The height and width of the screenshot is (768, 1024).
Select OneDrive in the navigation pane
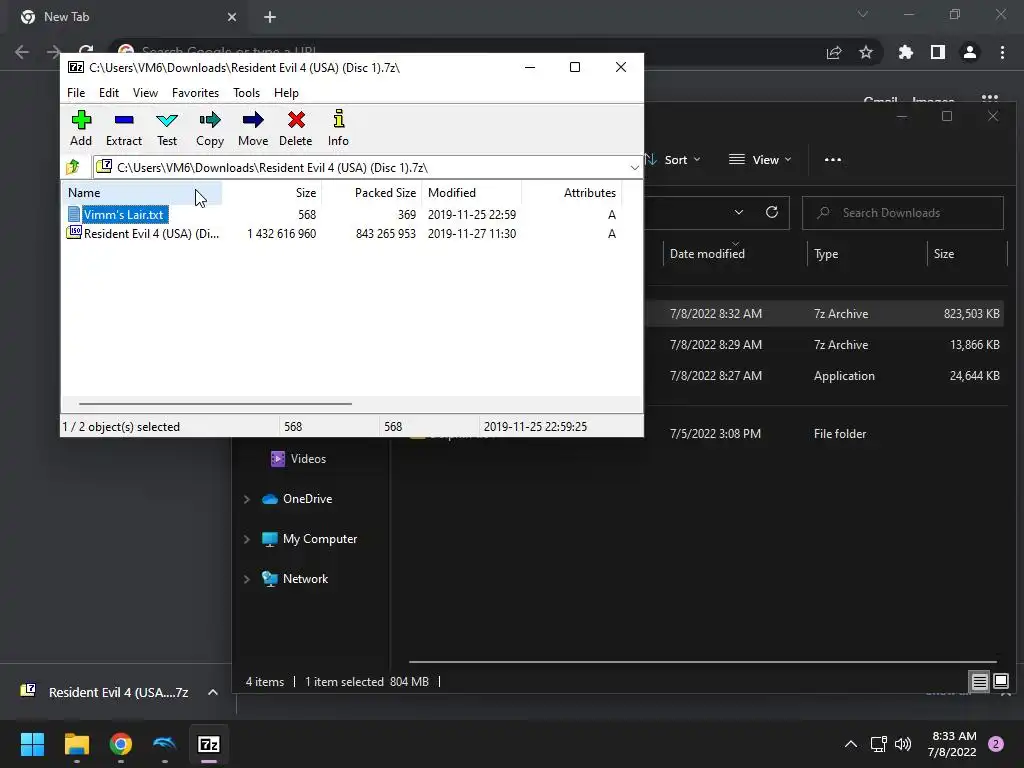click(x=297, y=499)
